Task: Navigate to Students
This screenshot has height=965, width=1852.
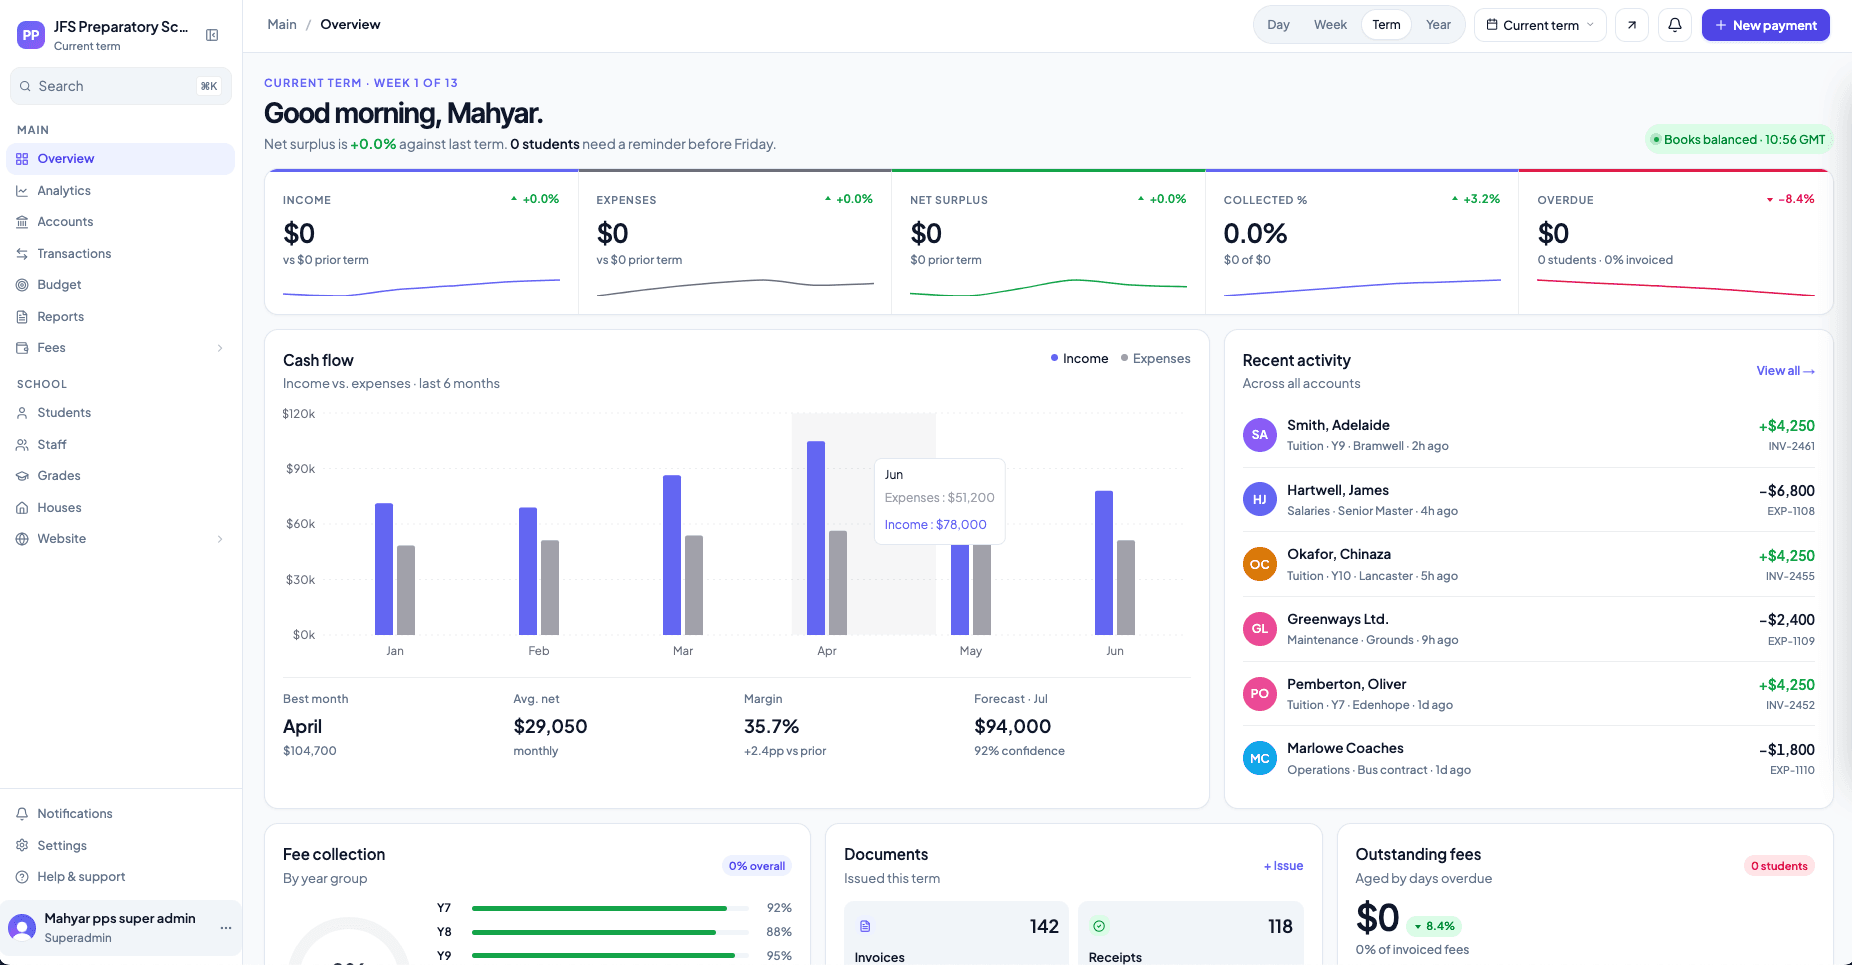Action: [121, 413]
